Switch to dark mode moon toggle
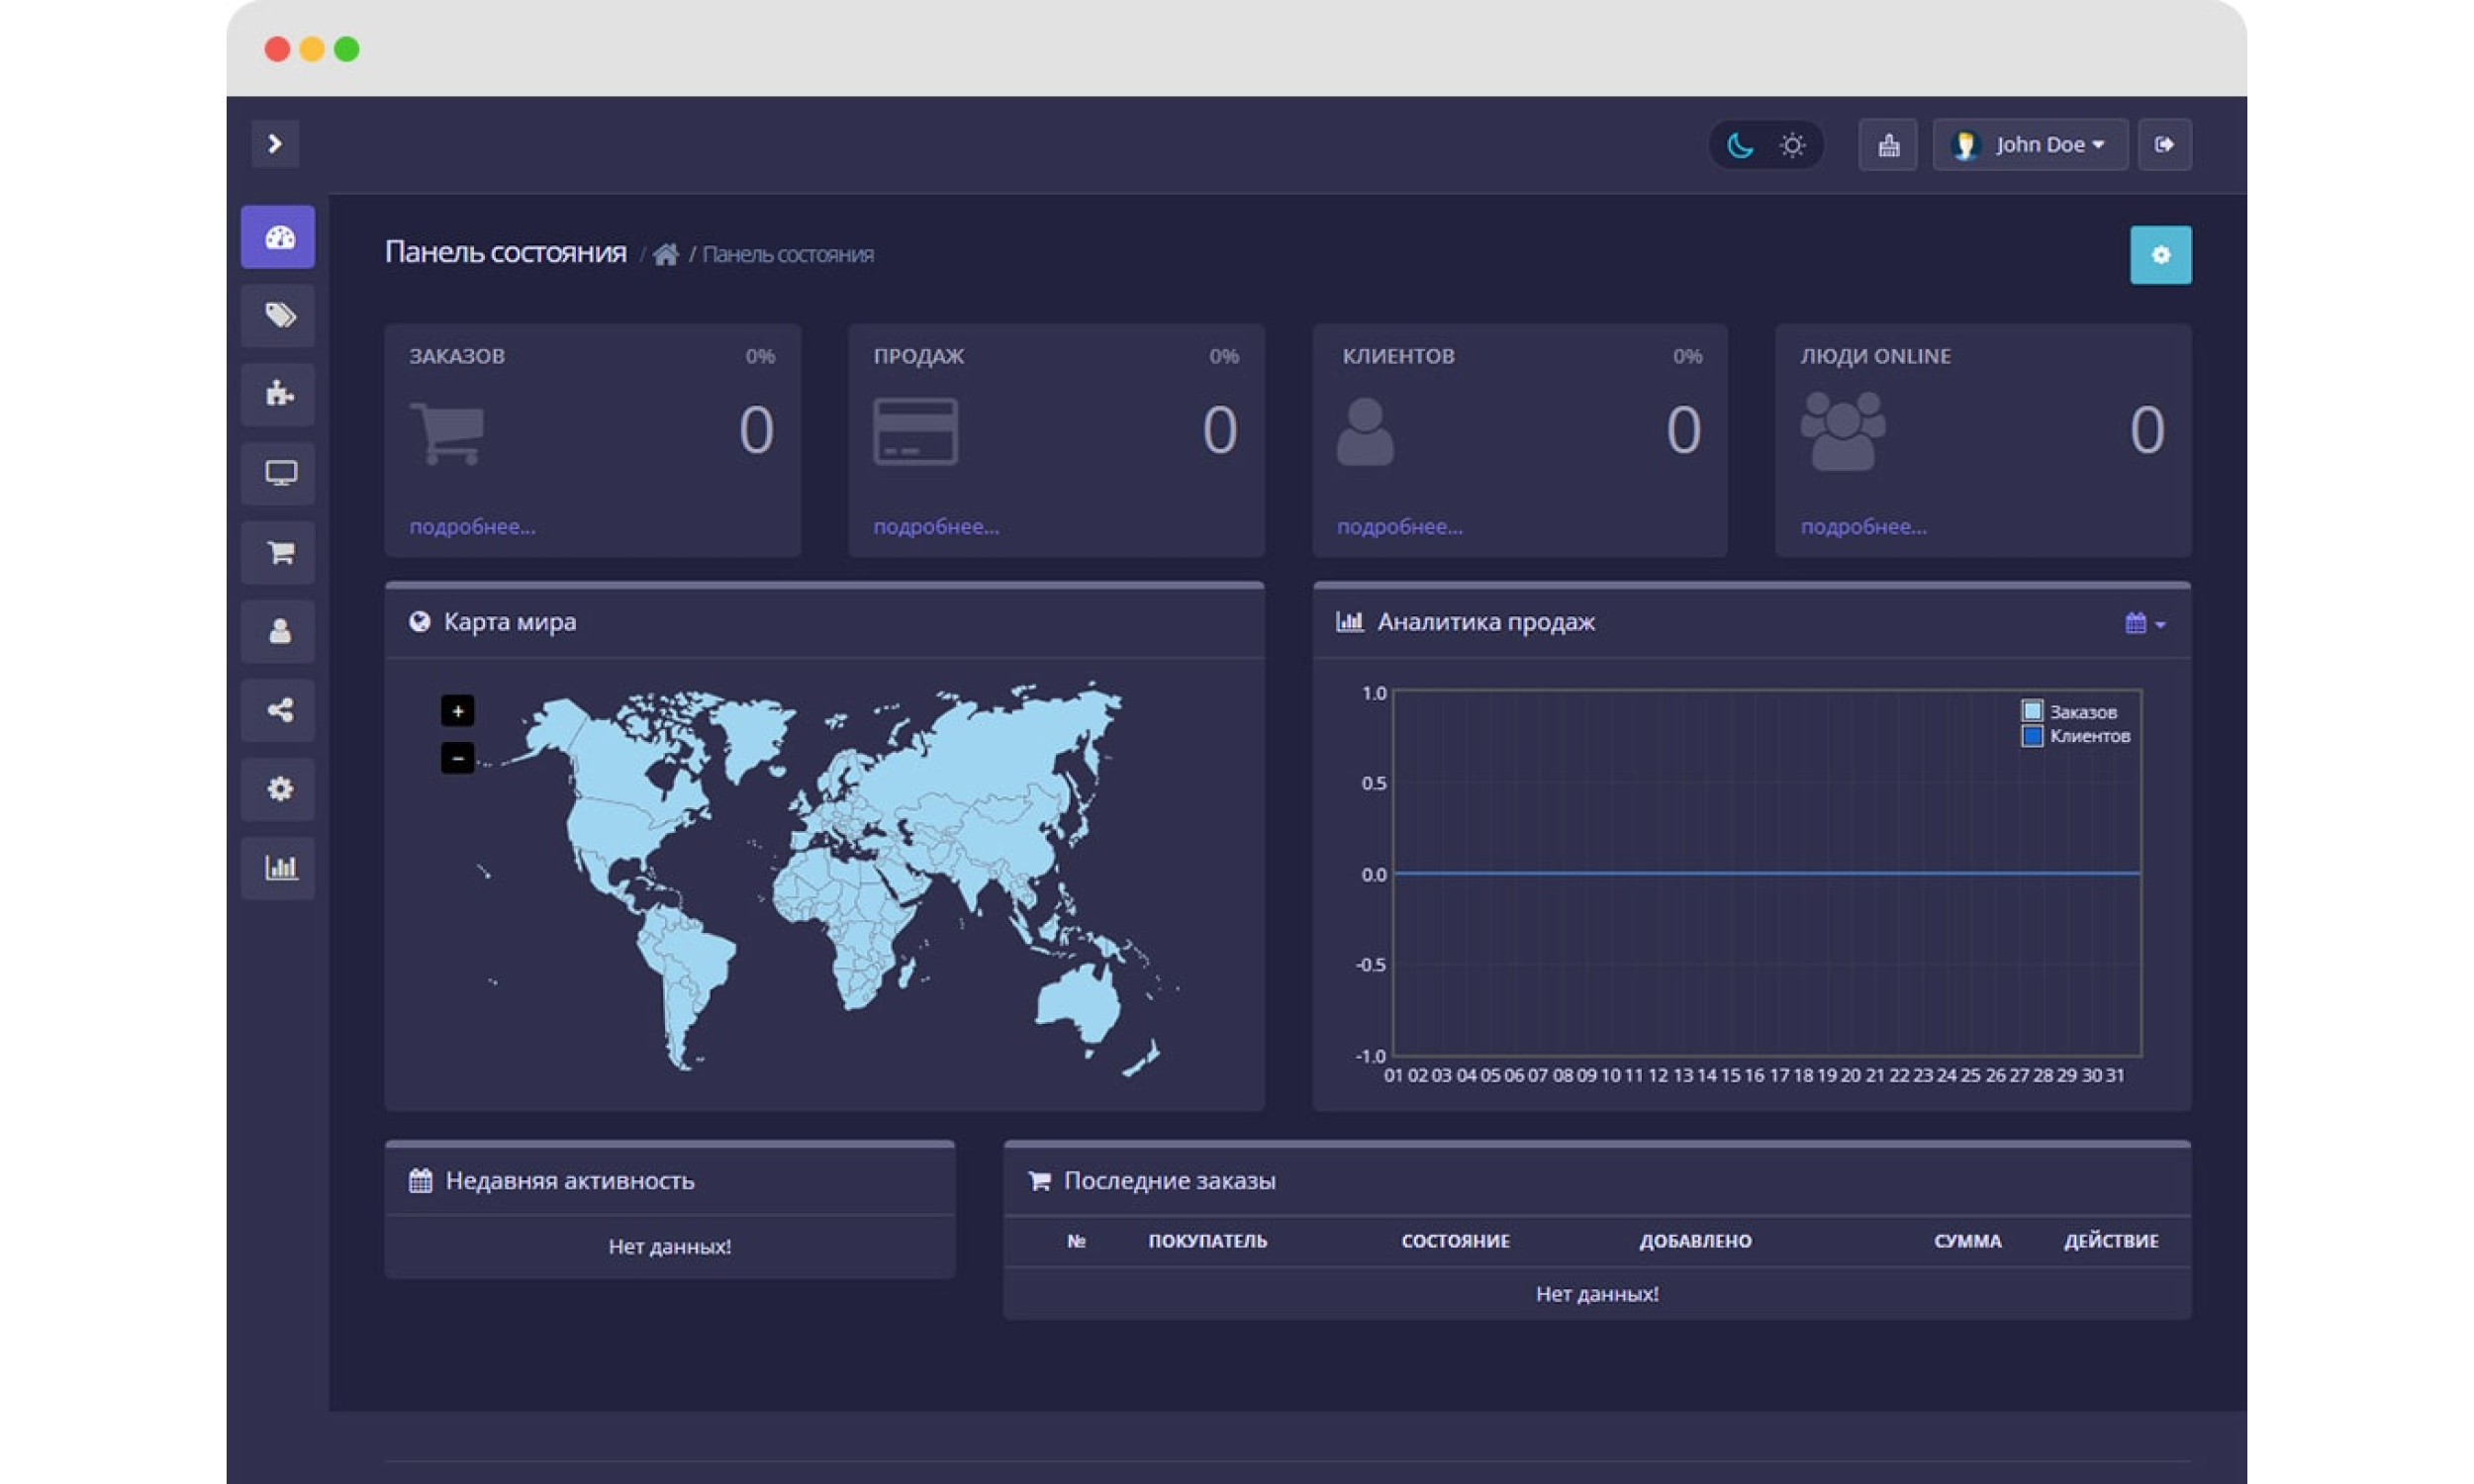 (x=1739, y=145)
